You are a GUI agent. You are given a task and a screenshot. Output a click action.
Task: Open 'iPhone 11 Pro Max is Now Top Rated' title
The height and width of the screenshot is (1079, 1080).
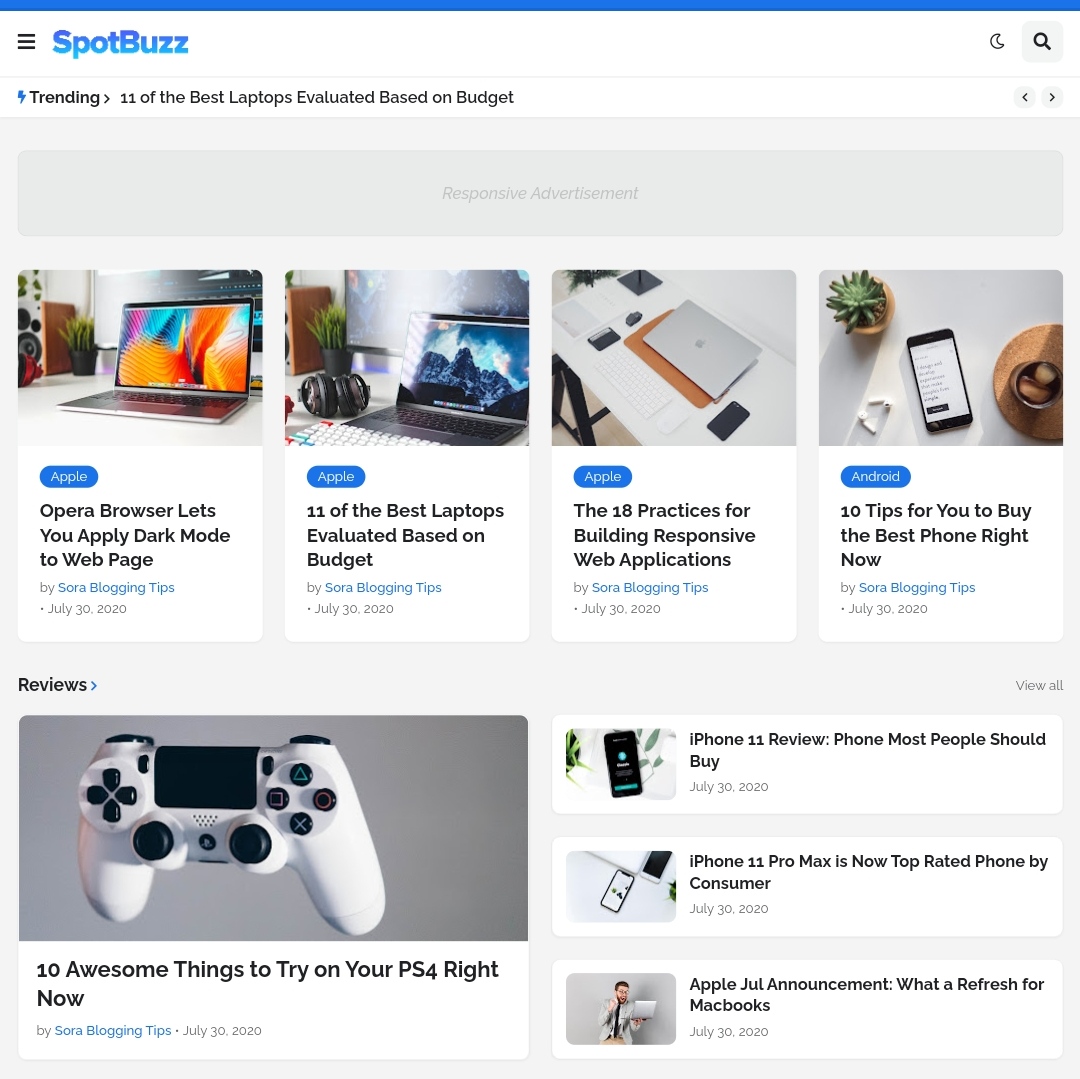[x=869, y=872]
